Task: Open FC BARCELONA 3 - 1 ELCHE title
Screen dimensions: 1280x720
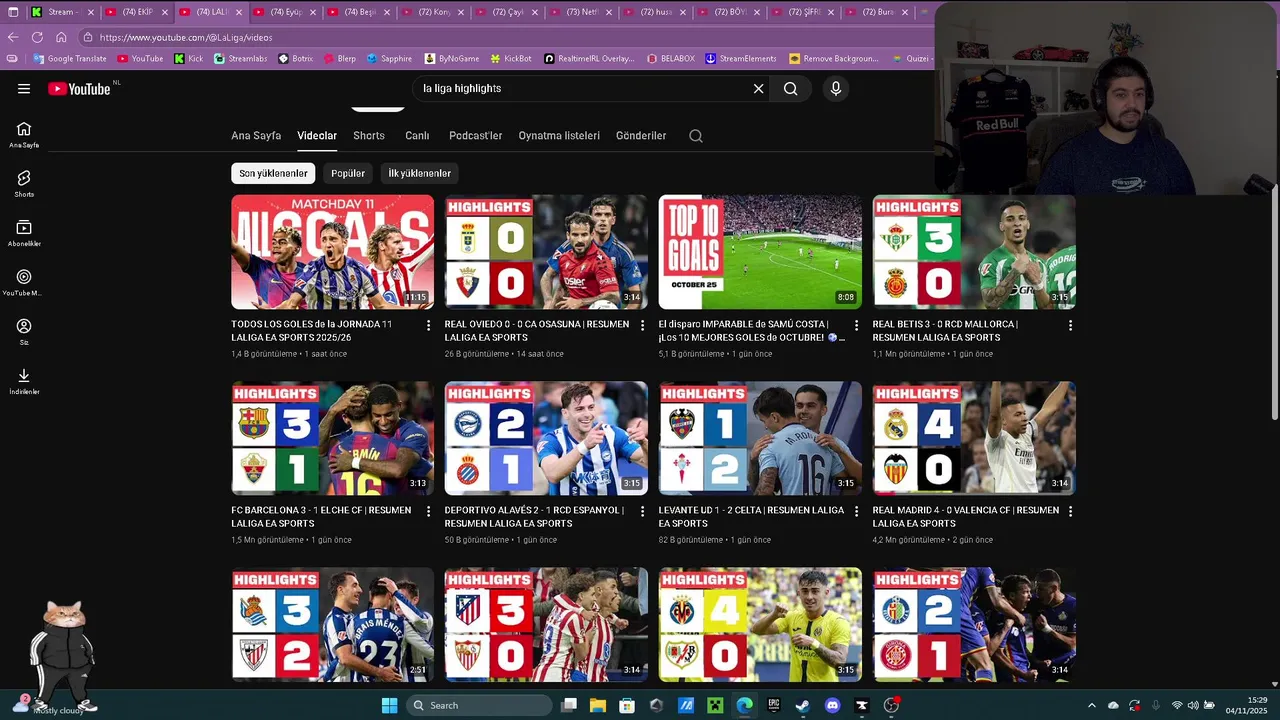Action: (321, 517)
